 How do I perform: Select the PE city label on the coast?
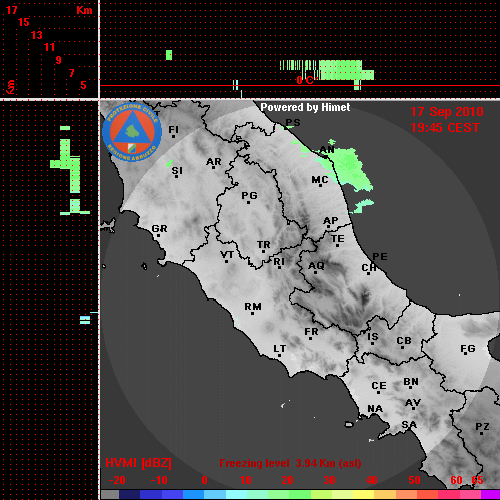point(380,257)
